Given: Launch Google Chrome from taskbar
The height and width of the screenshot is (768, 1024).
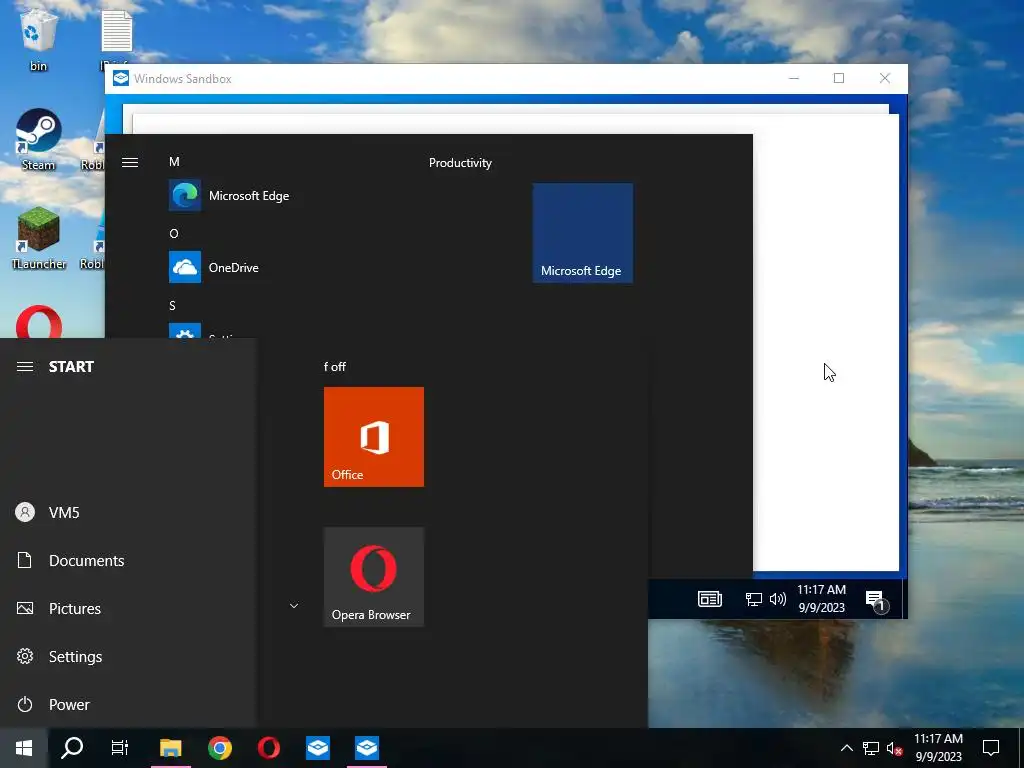Looking at the screenshot, I should click(x=219, y=748).
